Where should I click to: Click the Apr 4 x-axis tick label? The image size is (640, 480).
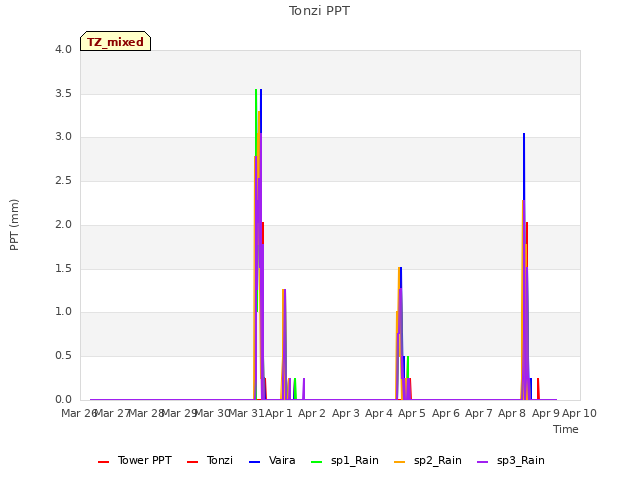[x=379, y=413]
